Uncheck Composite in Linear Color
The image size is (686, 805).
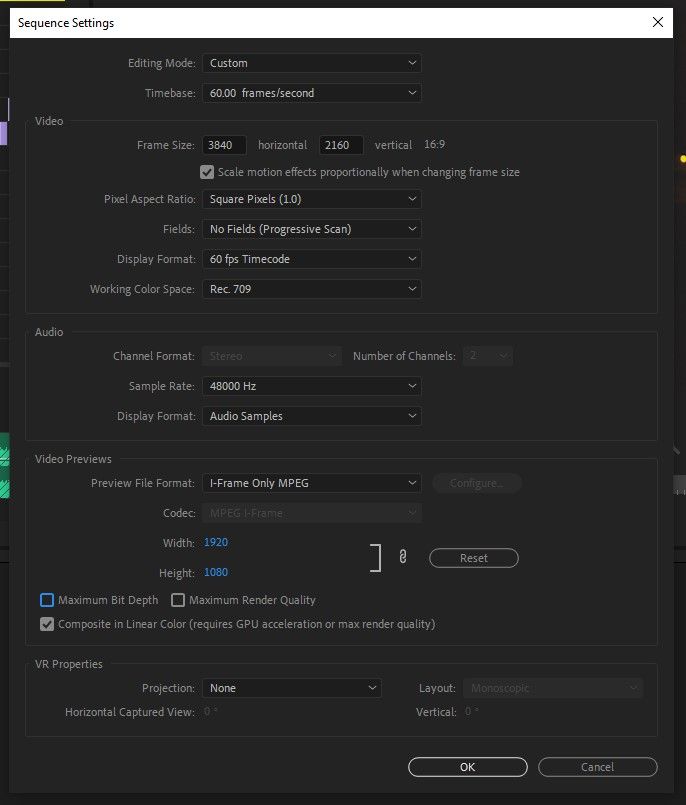coord(47,624)
